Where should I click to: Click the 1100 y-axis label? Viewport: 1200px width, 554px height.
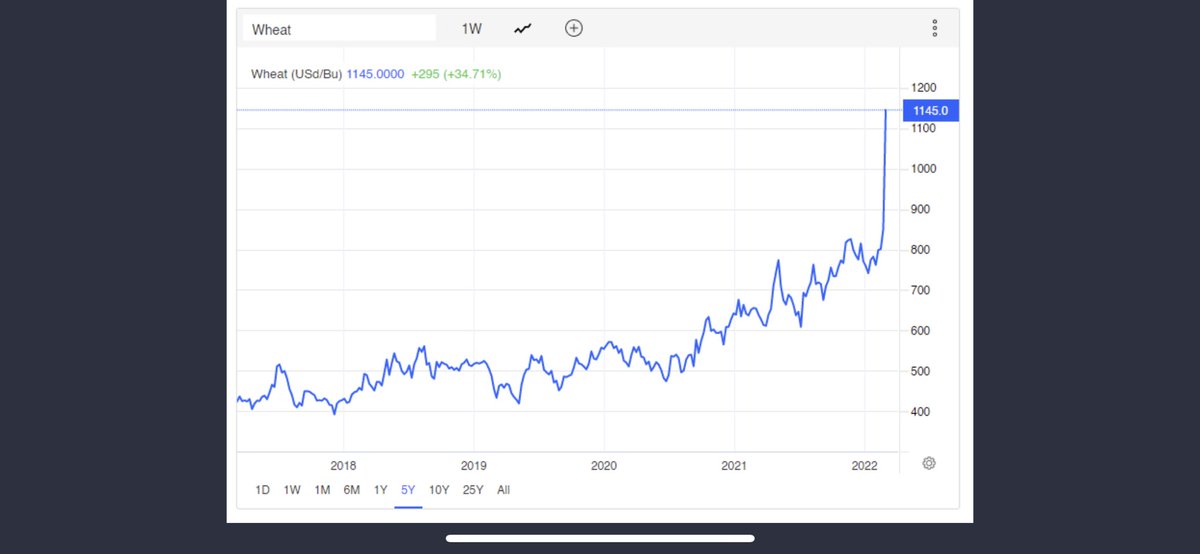click(x=923, y=129)
